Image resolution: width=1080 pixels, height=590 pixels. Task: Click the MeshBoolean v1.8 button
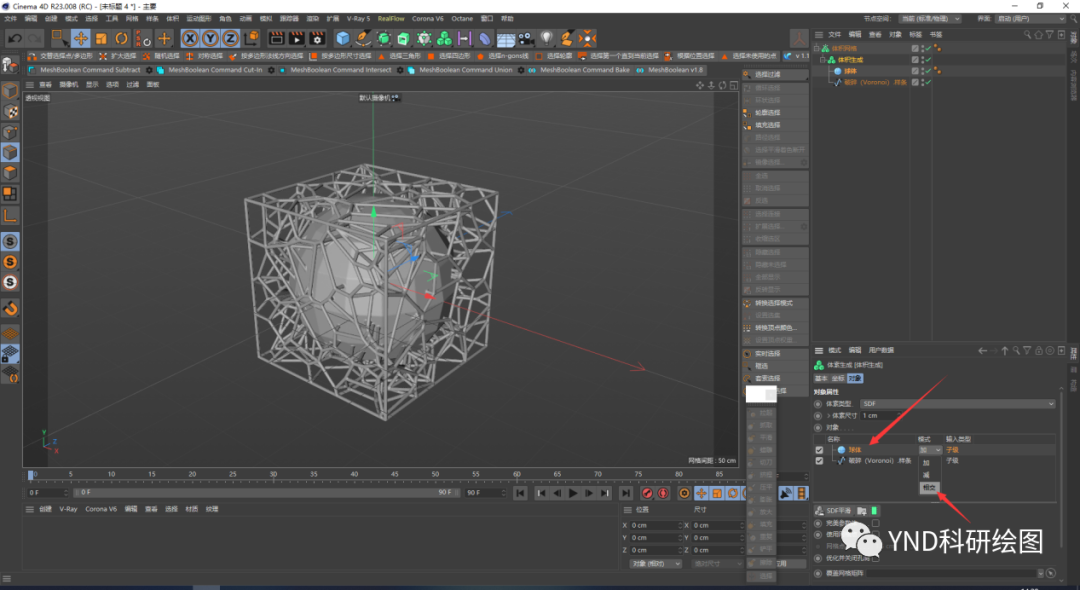pyautogui.click(x=669, y=70)
